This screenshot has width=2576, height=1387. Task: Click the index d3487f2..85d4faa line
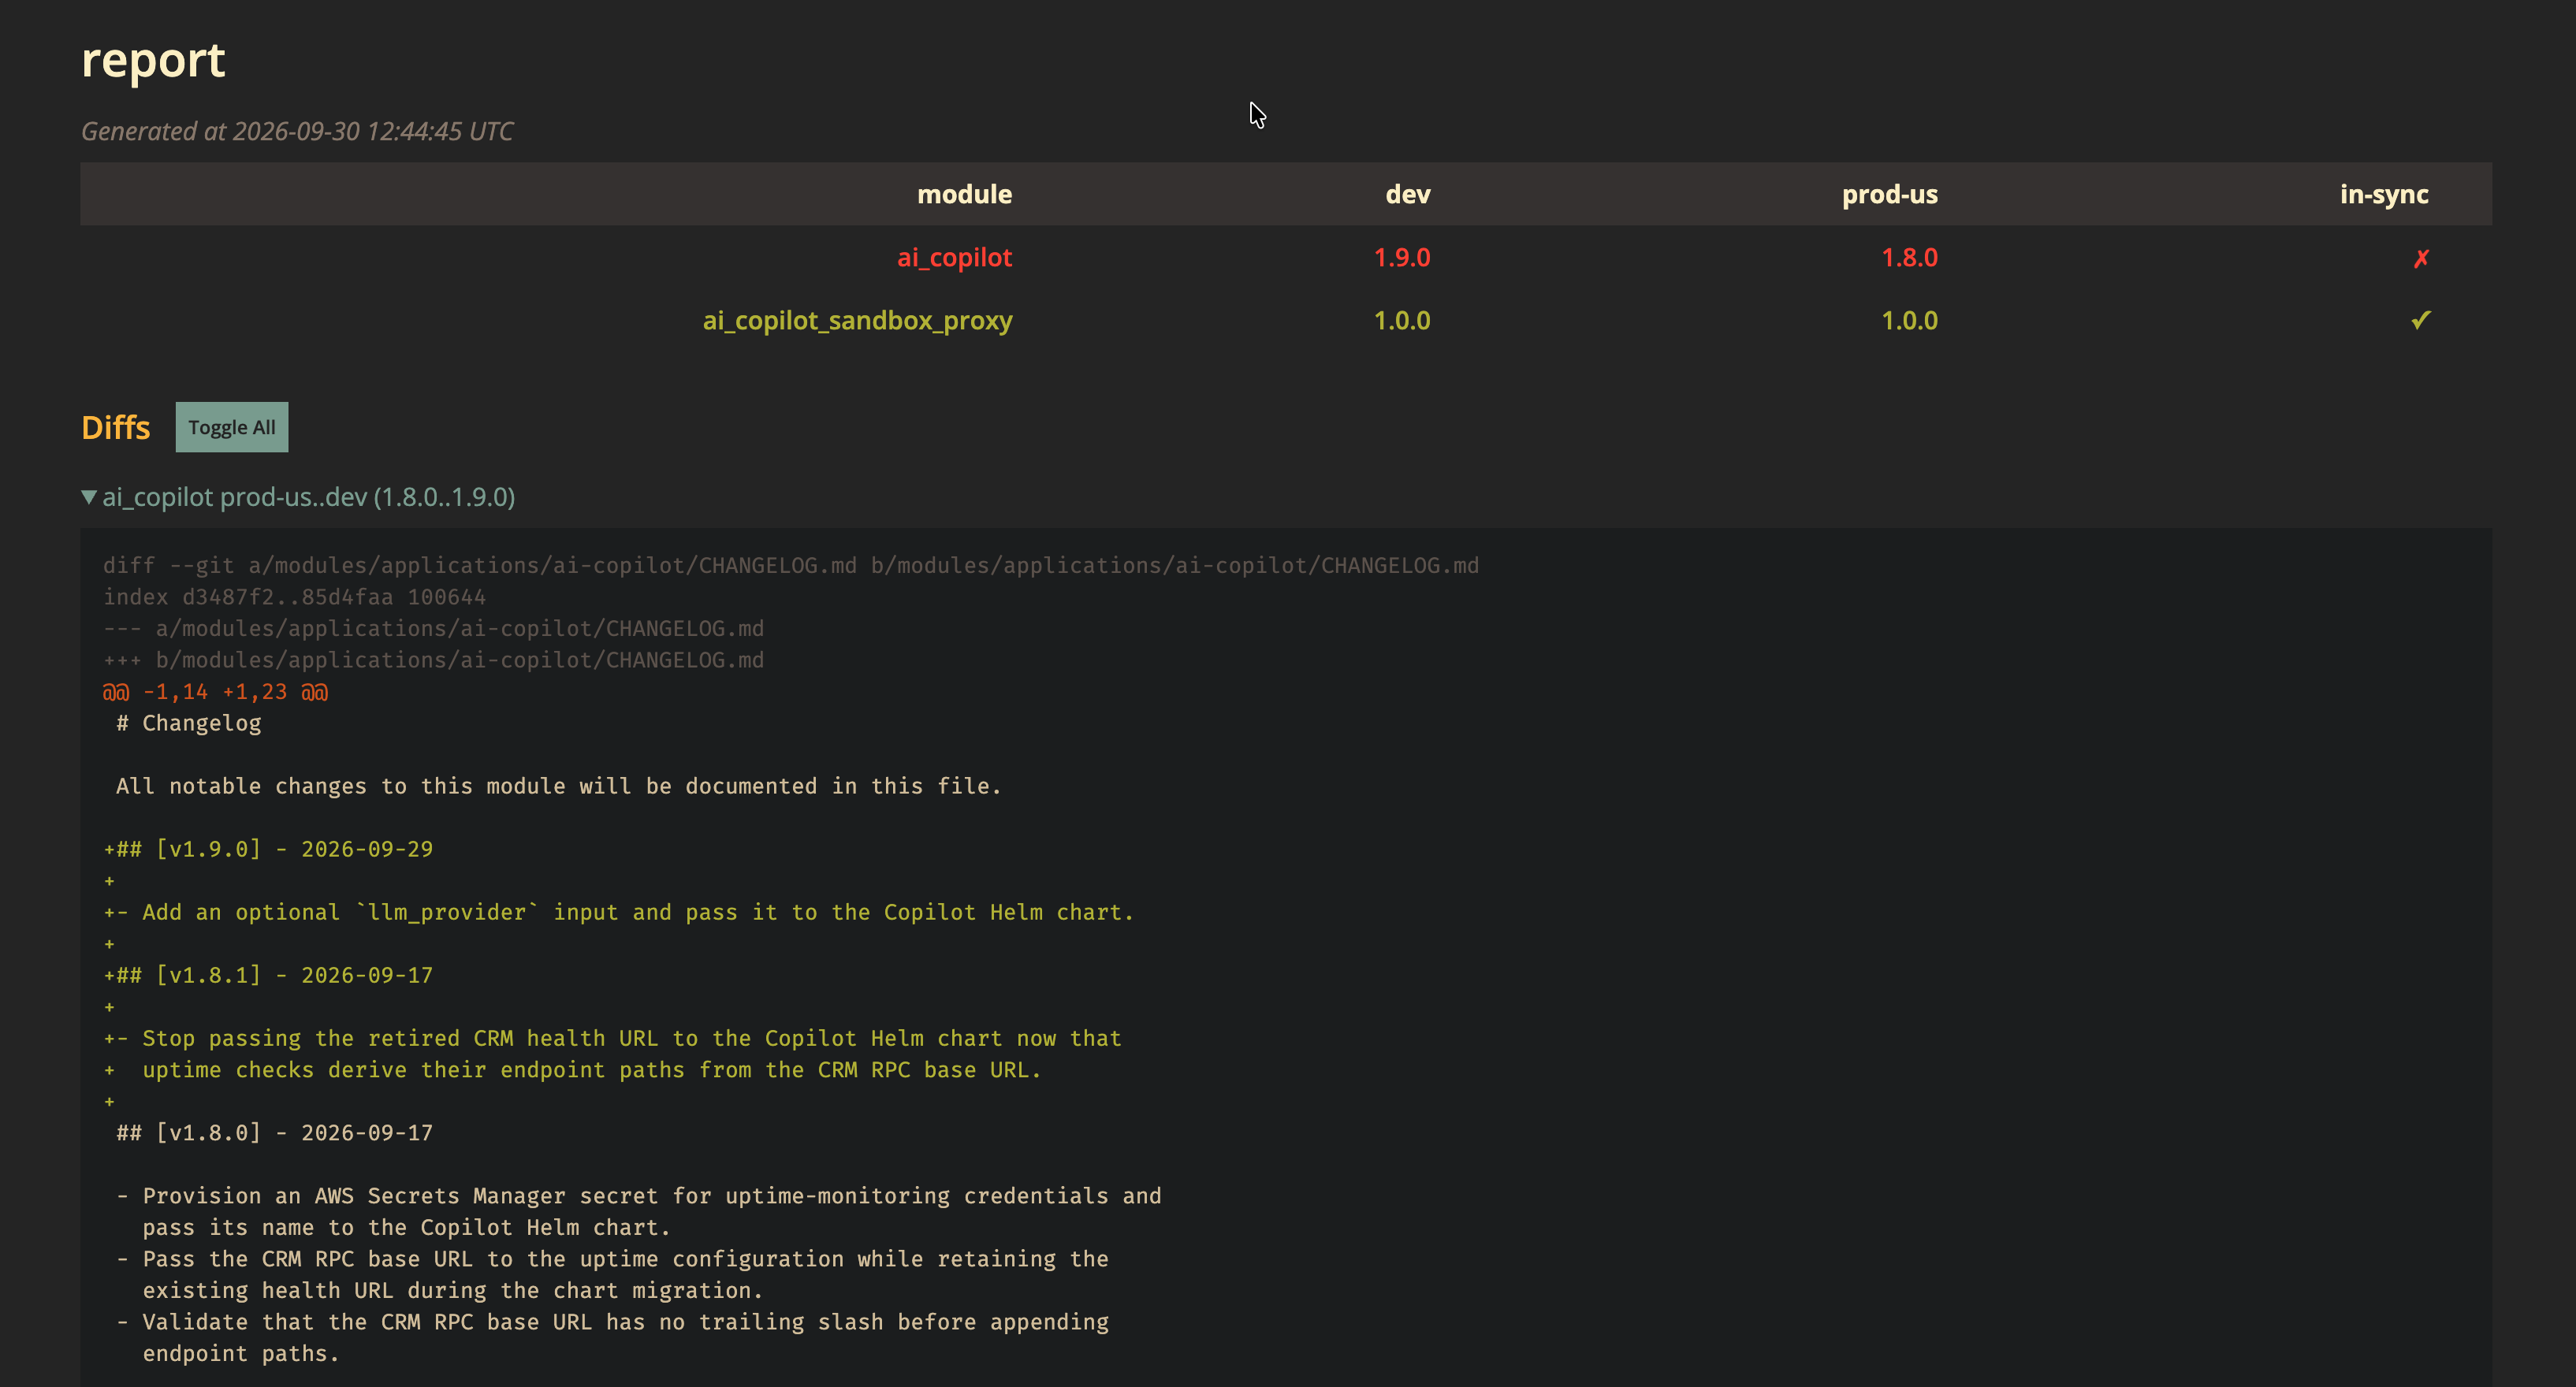[294, 597]
